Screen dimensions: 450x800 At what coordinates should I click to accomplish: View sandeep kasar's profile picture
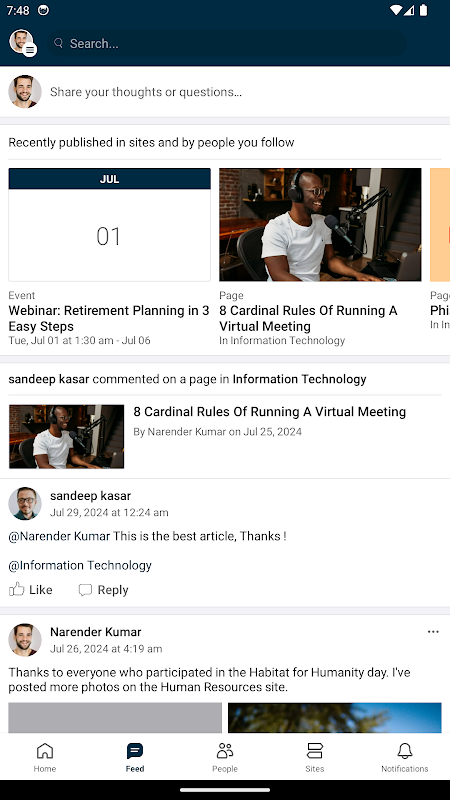click(x=24, y=504)
